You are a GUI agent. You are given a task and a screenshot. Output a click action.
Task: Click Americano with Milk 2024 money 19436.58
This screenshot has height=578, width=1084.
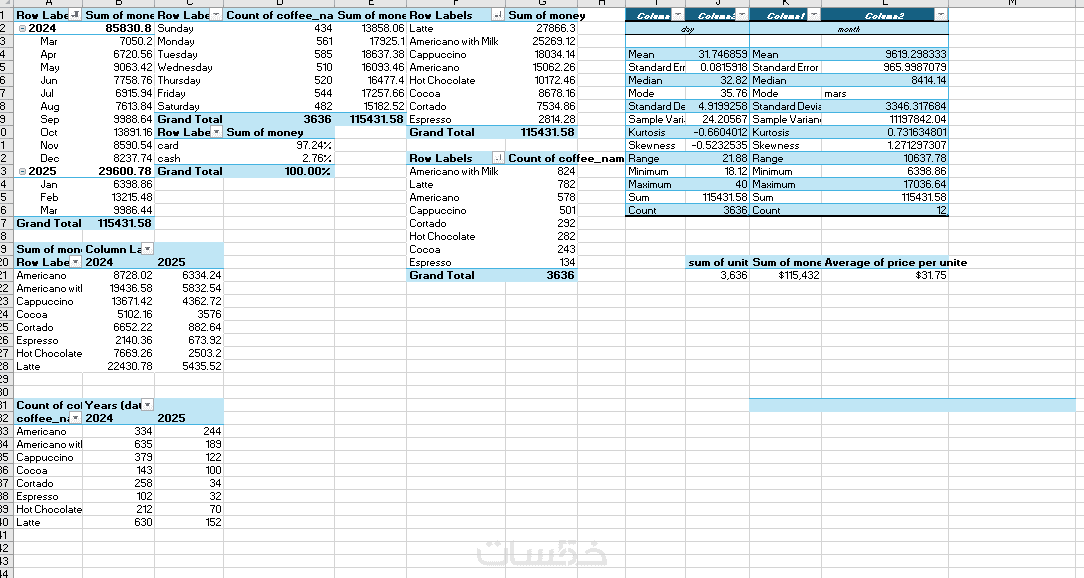click(x=118, y=288)
